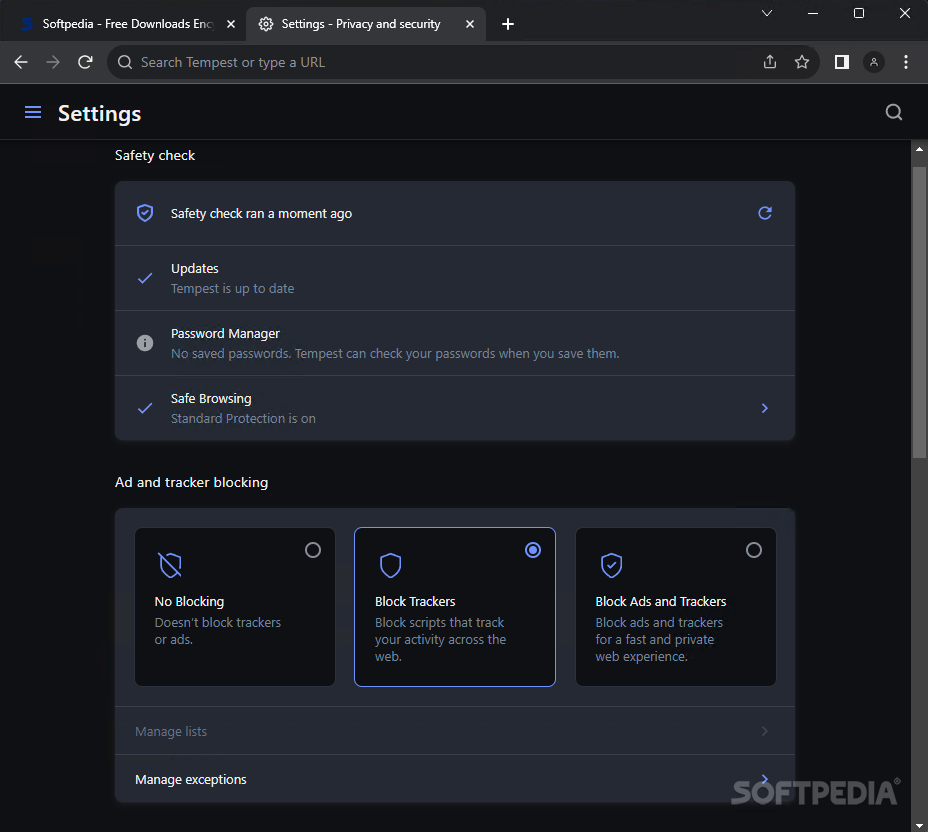The width and height of the screenshot is (928, 832).
Task: Click the Block Trackers card title
Action: click(415, 601)
